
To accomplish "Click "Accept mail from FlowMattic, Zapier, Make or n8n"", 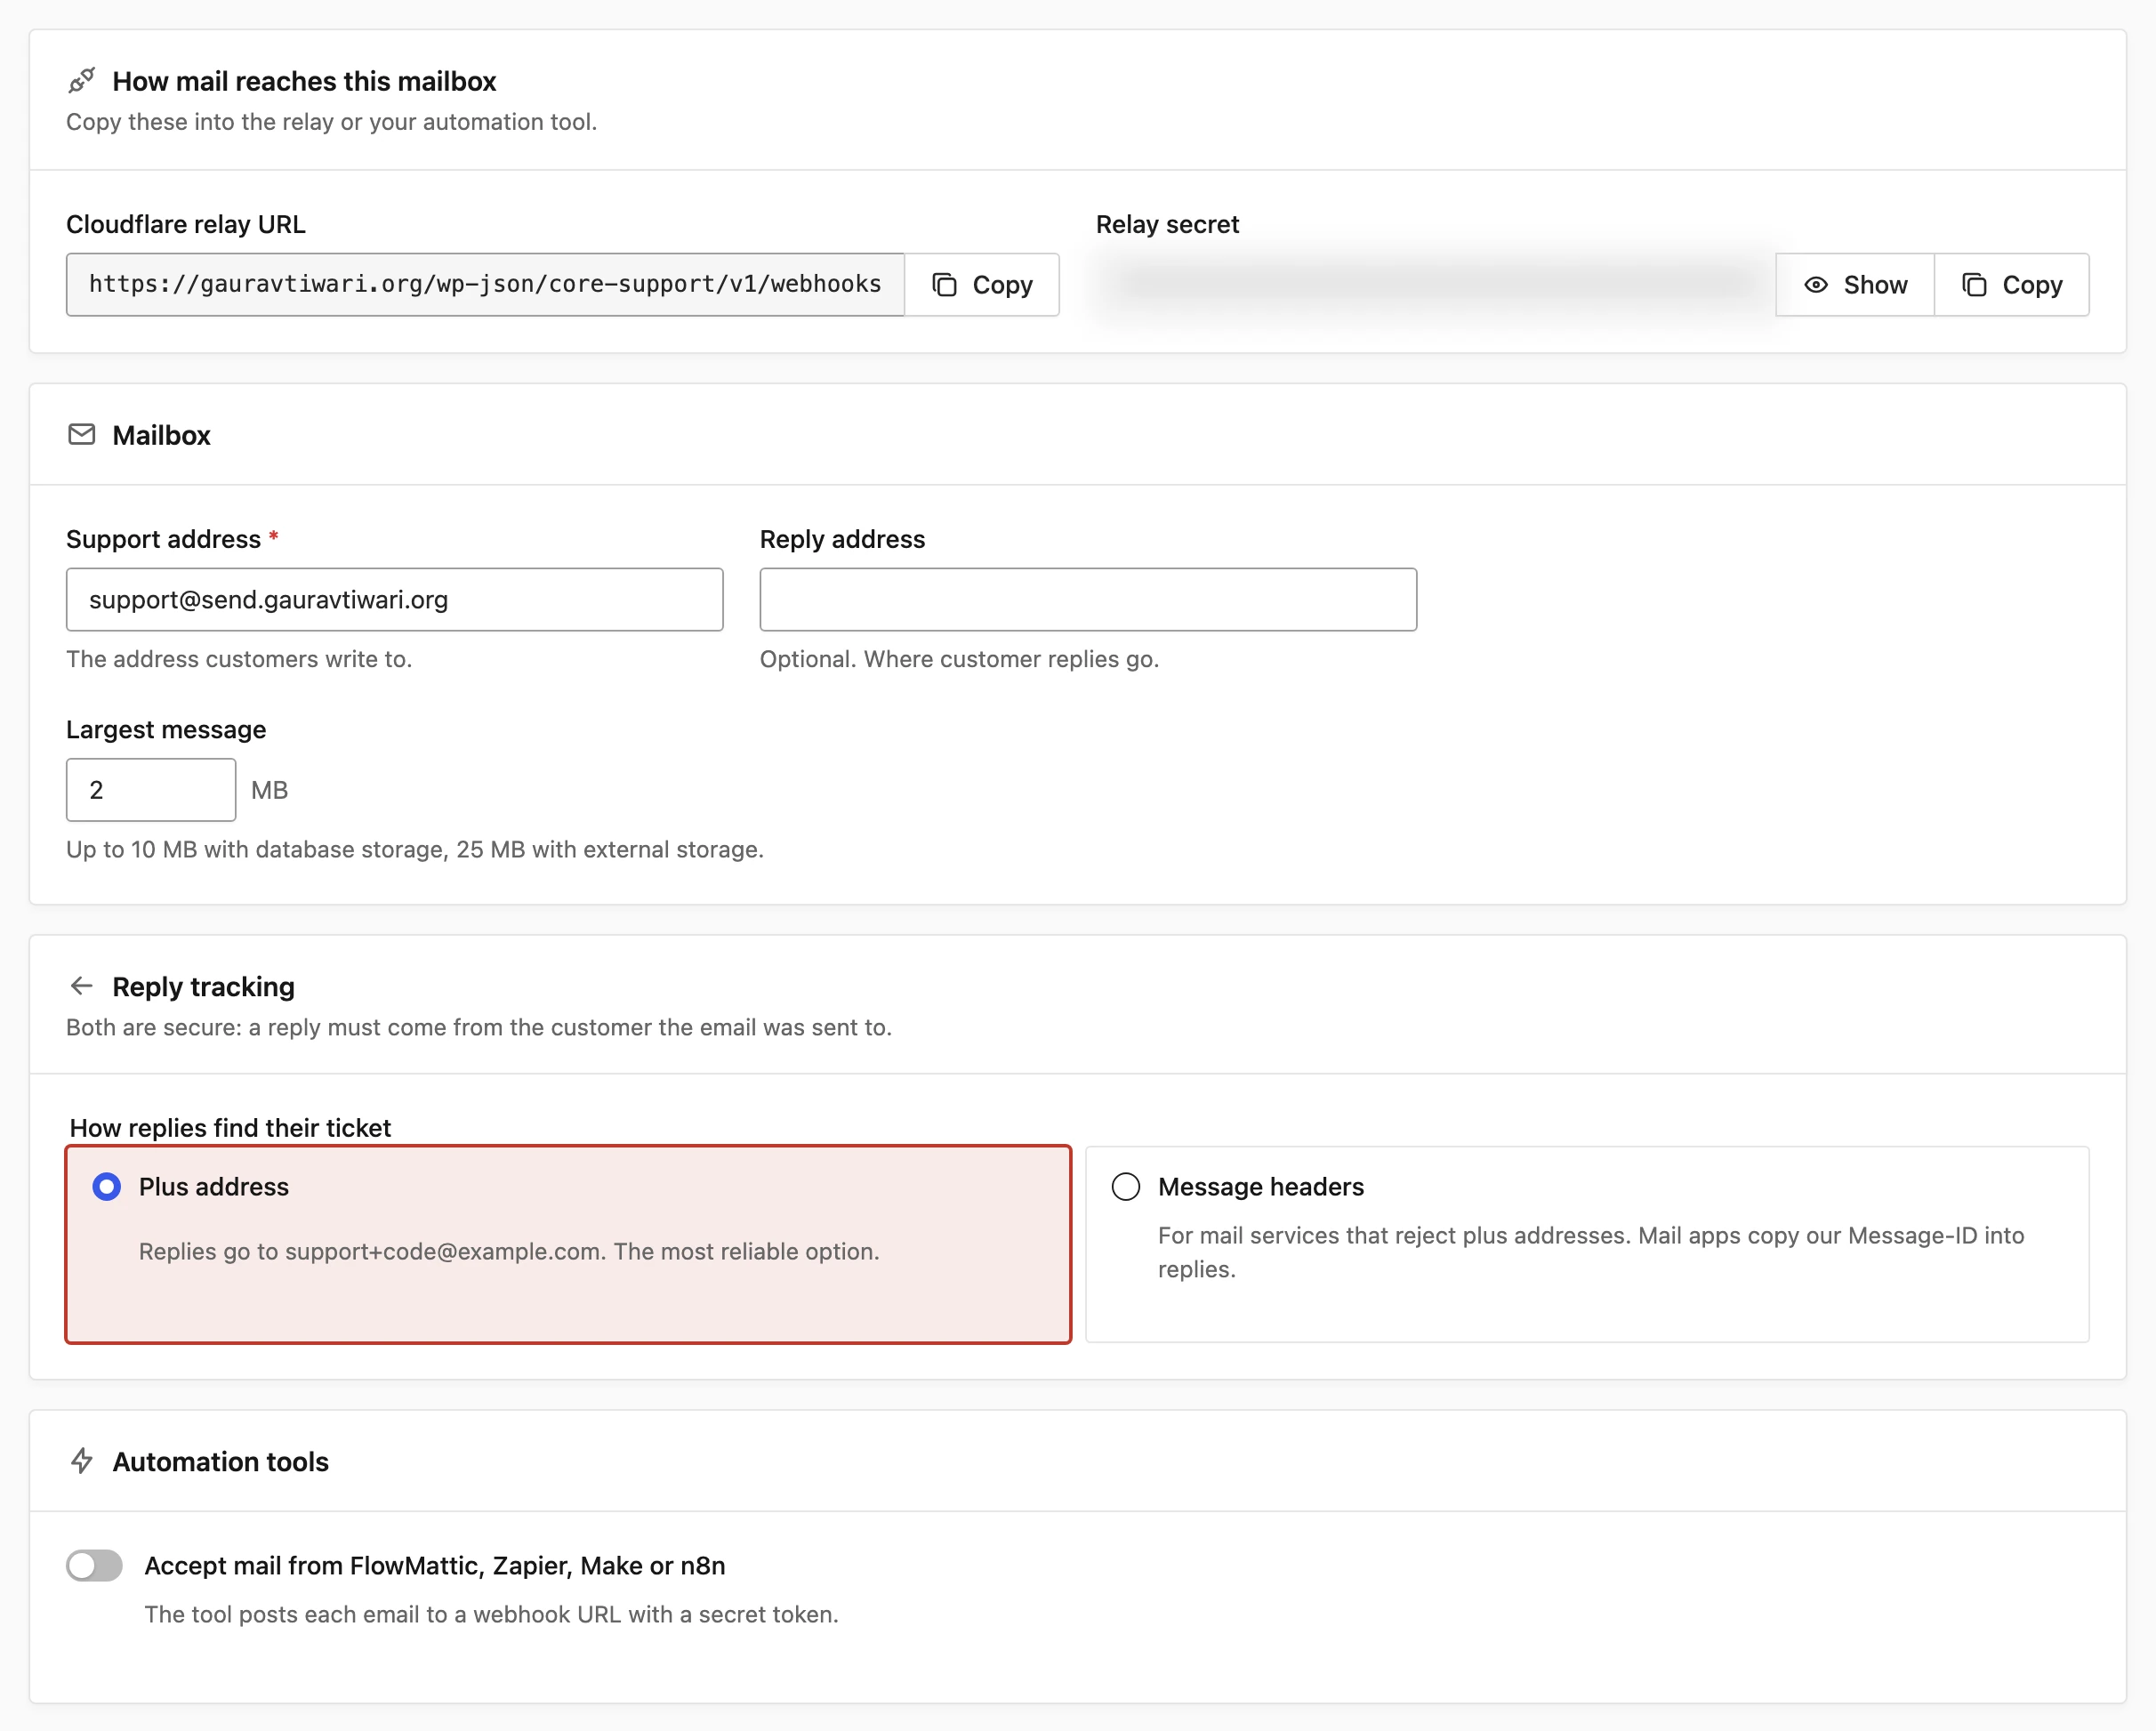I will coord(435,1566).
